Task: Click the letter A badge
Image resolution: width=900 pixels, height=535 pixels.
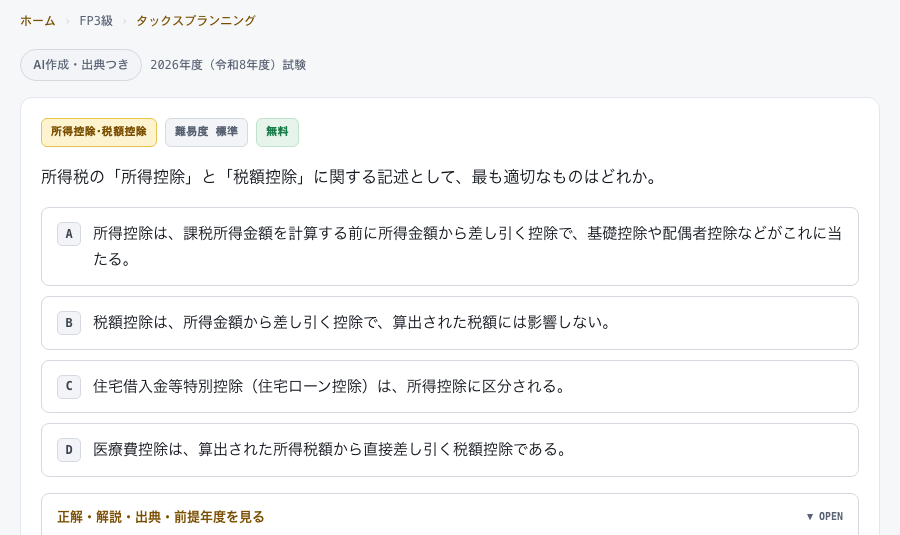Action: point(69,234)
